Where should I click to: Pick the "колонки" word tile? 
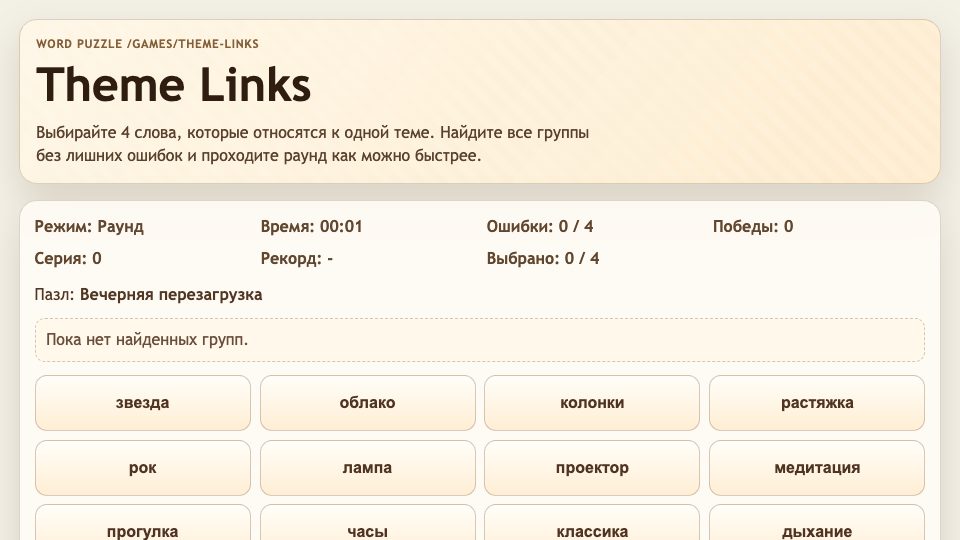pos(592,403)
